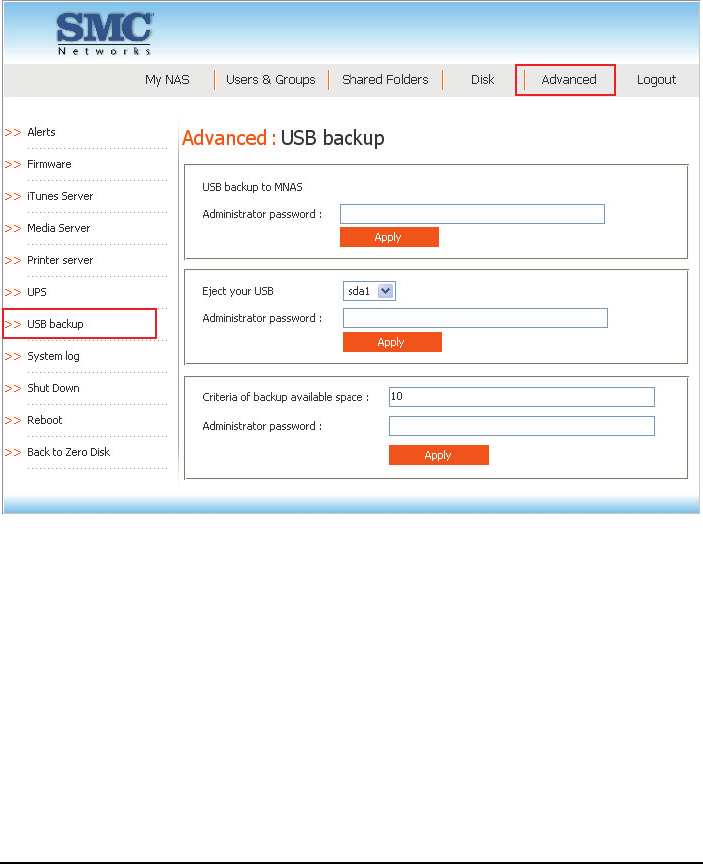Click the double-arrow icon beside UPS
The width and height of the screenshot is (703, 864).
click(x=13, y=292)
